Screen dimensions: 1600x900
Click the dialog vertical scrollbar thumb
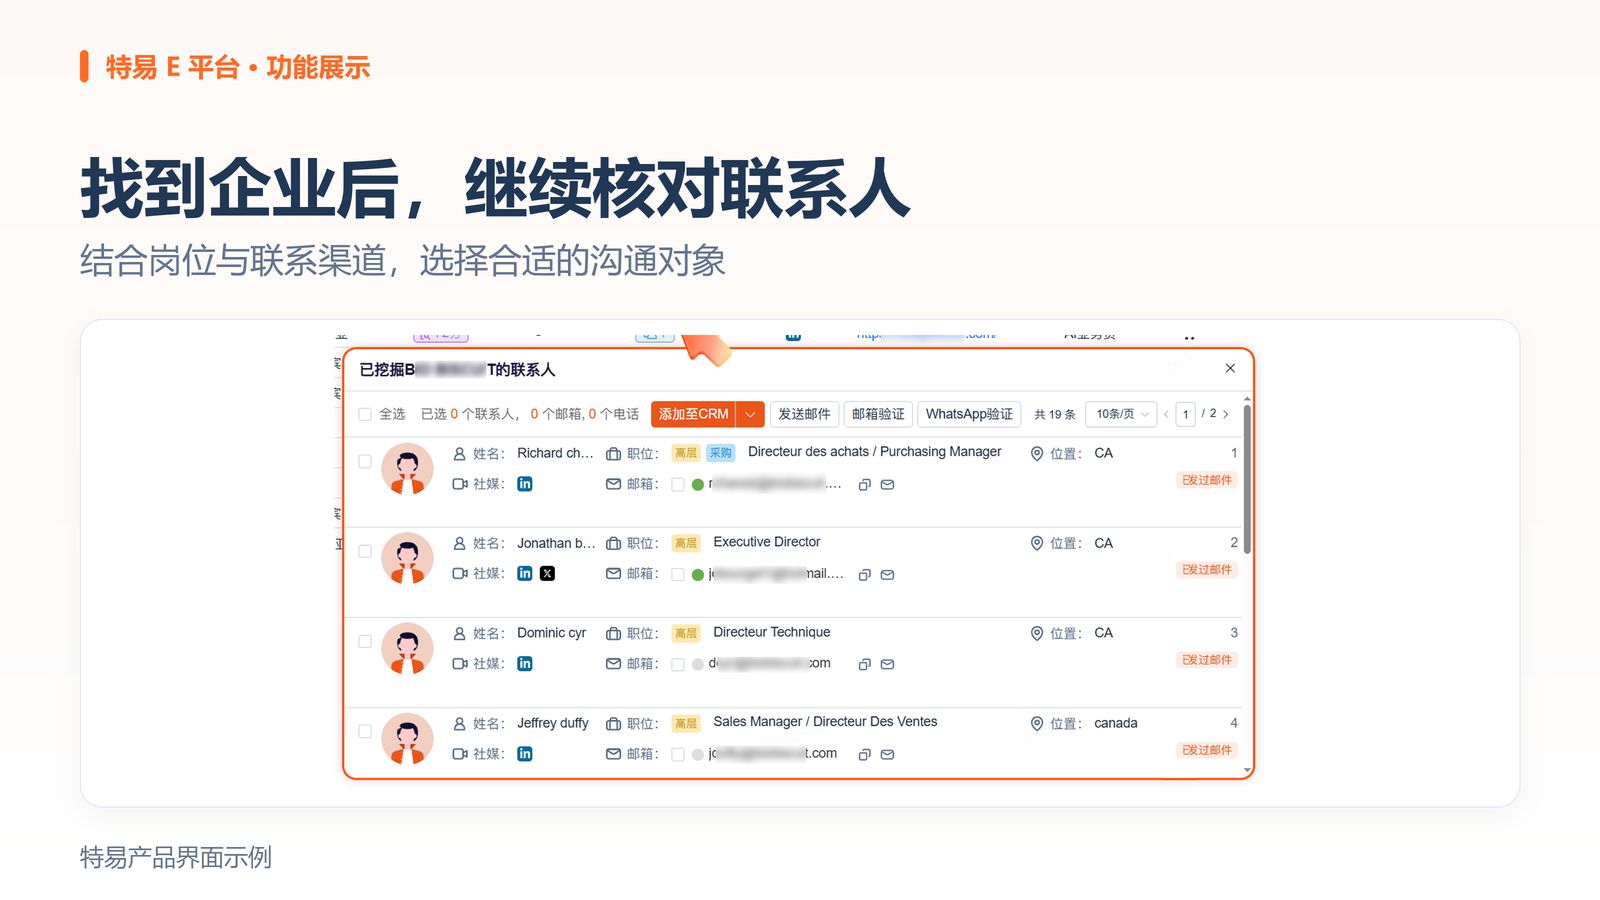1247,479
